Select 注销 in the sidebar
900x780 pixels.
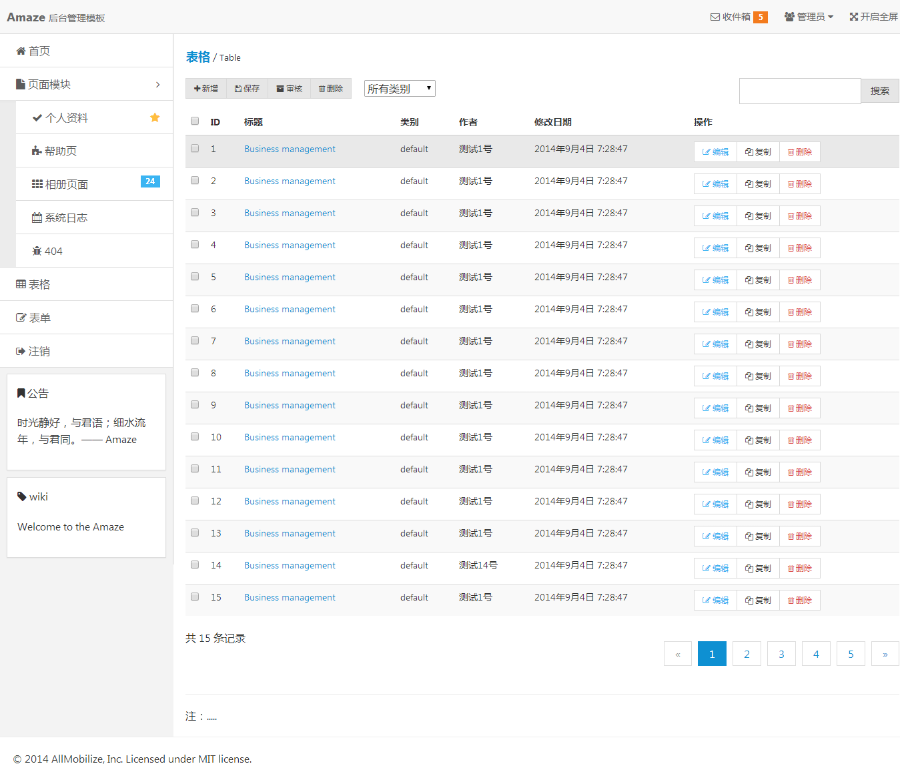tap(86, 351)
